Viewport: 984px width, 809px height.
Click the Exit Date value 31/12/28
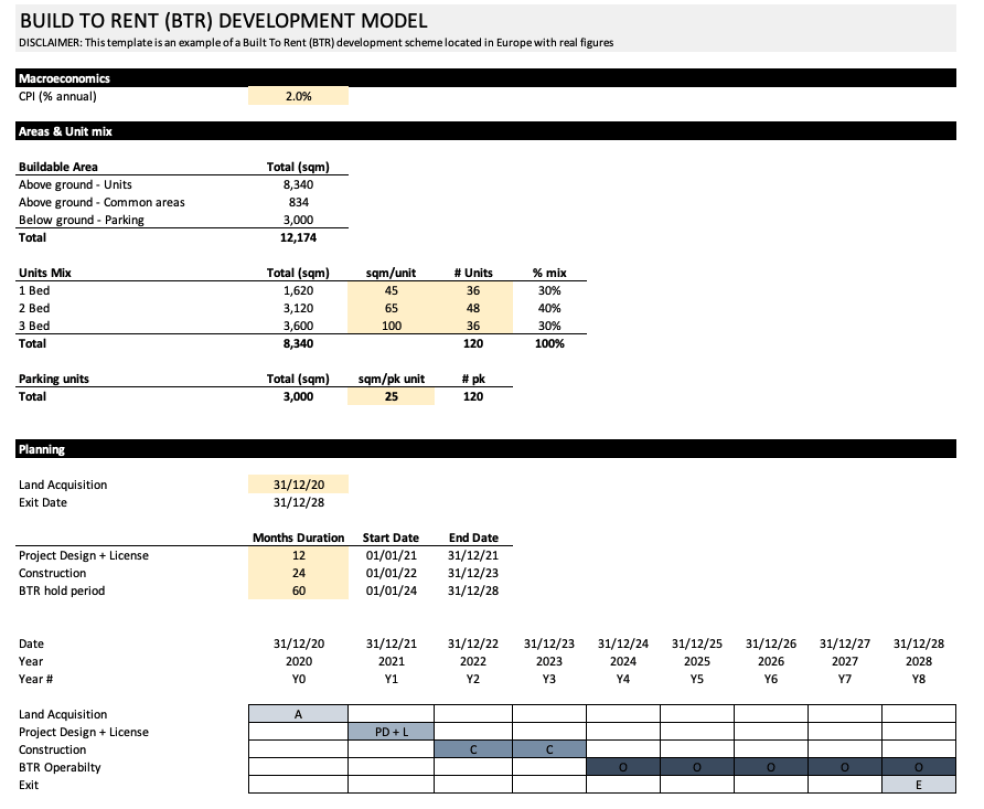297,502
